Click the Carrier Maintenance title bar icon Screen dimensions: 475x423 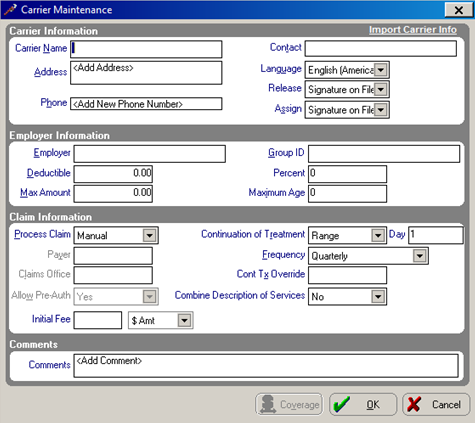point(10,9)
